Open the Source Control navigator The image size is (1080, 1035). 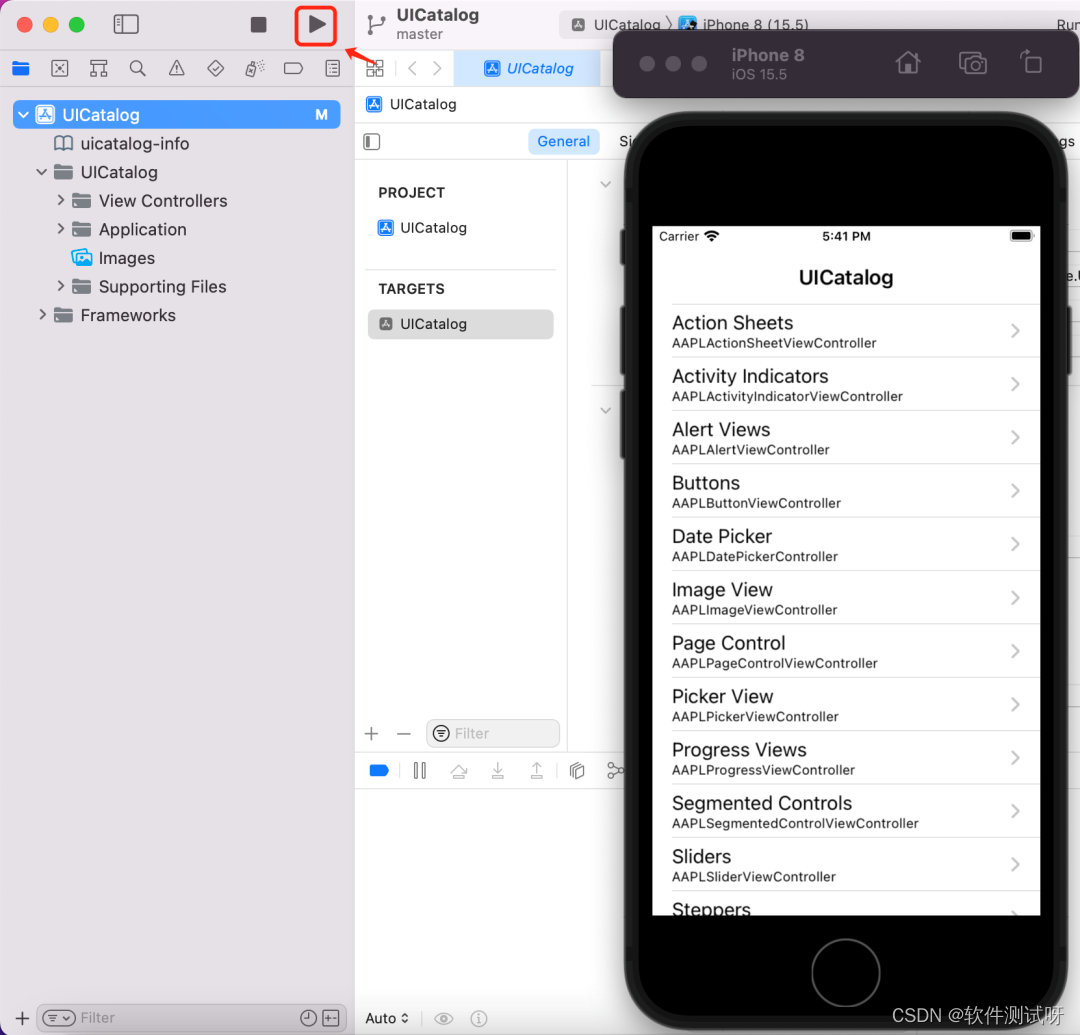point(60,68)
